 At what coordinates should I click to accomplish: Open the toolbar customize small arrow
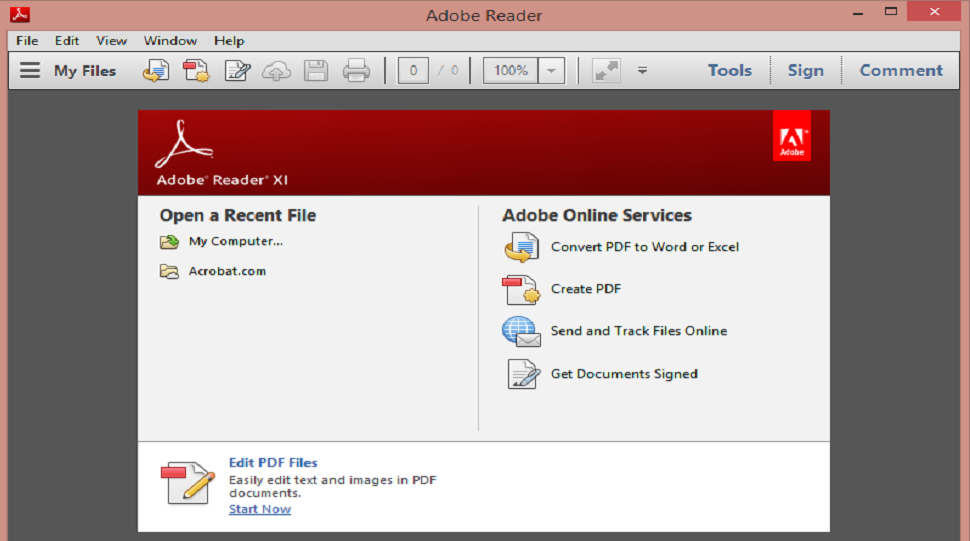point(643,70)
